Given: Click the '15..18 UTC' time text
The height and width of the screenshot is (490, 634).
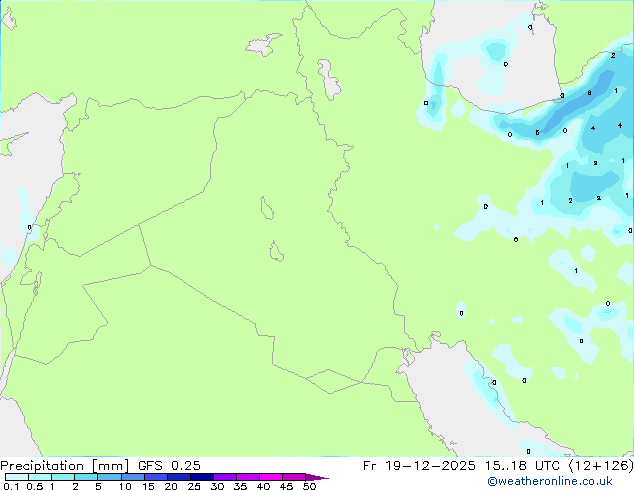Looking at the screenshot, I should [x=522, y=466].
